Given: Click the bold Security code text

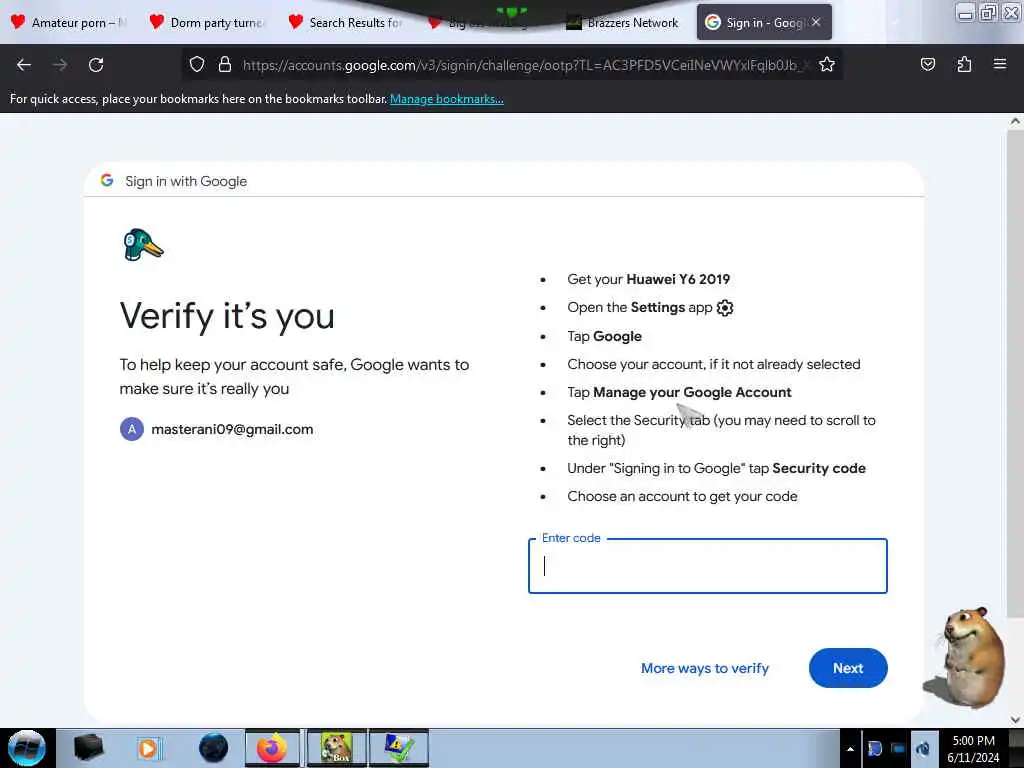Looking at the screenshot, I should click(x=818, y=468).
